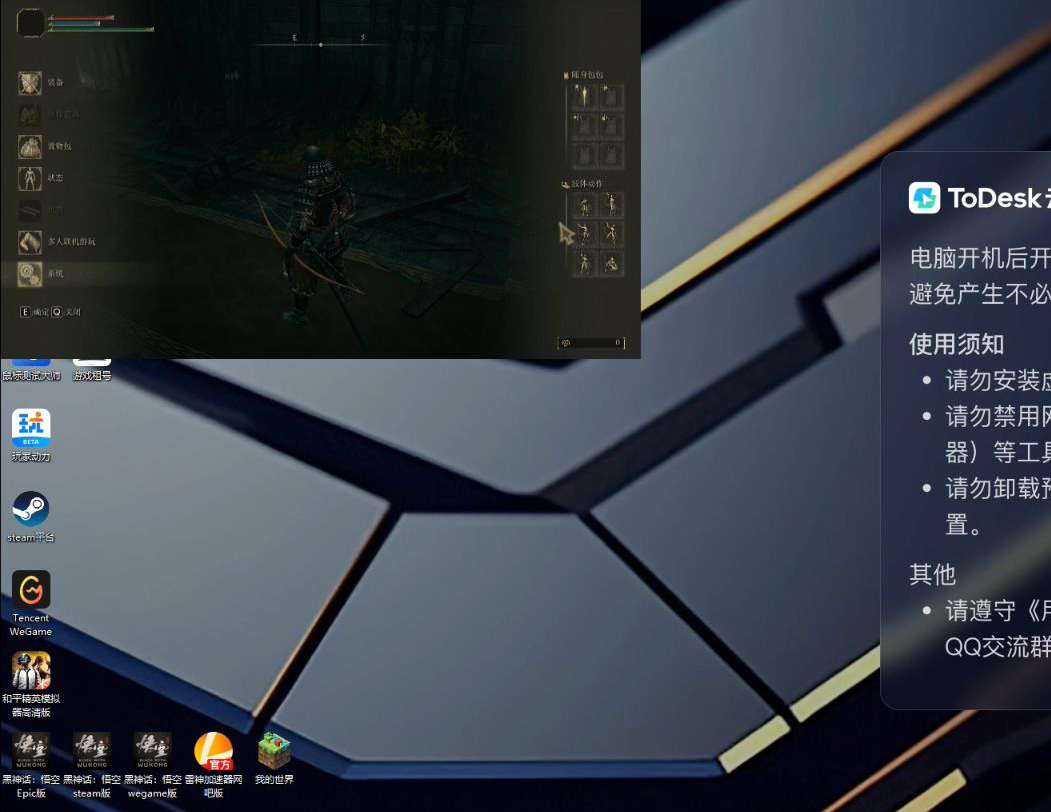Click the 肢体动作 section heading
1051x812 pixels.
582,183
